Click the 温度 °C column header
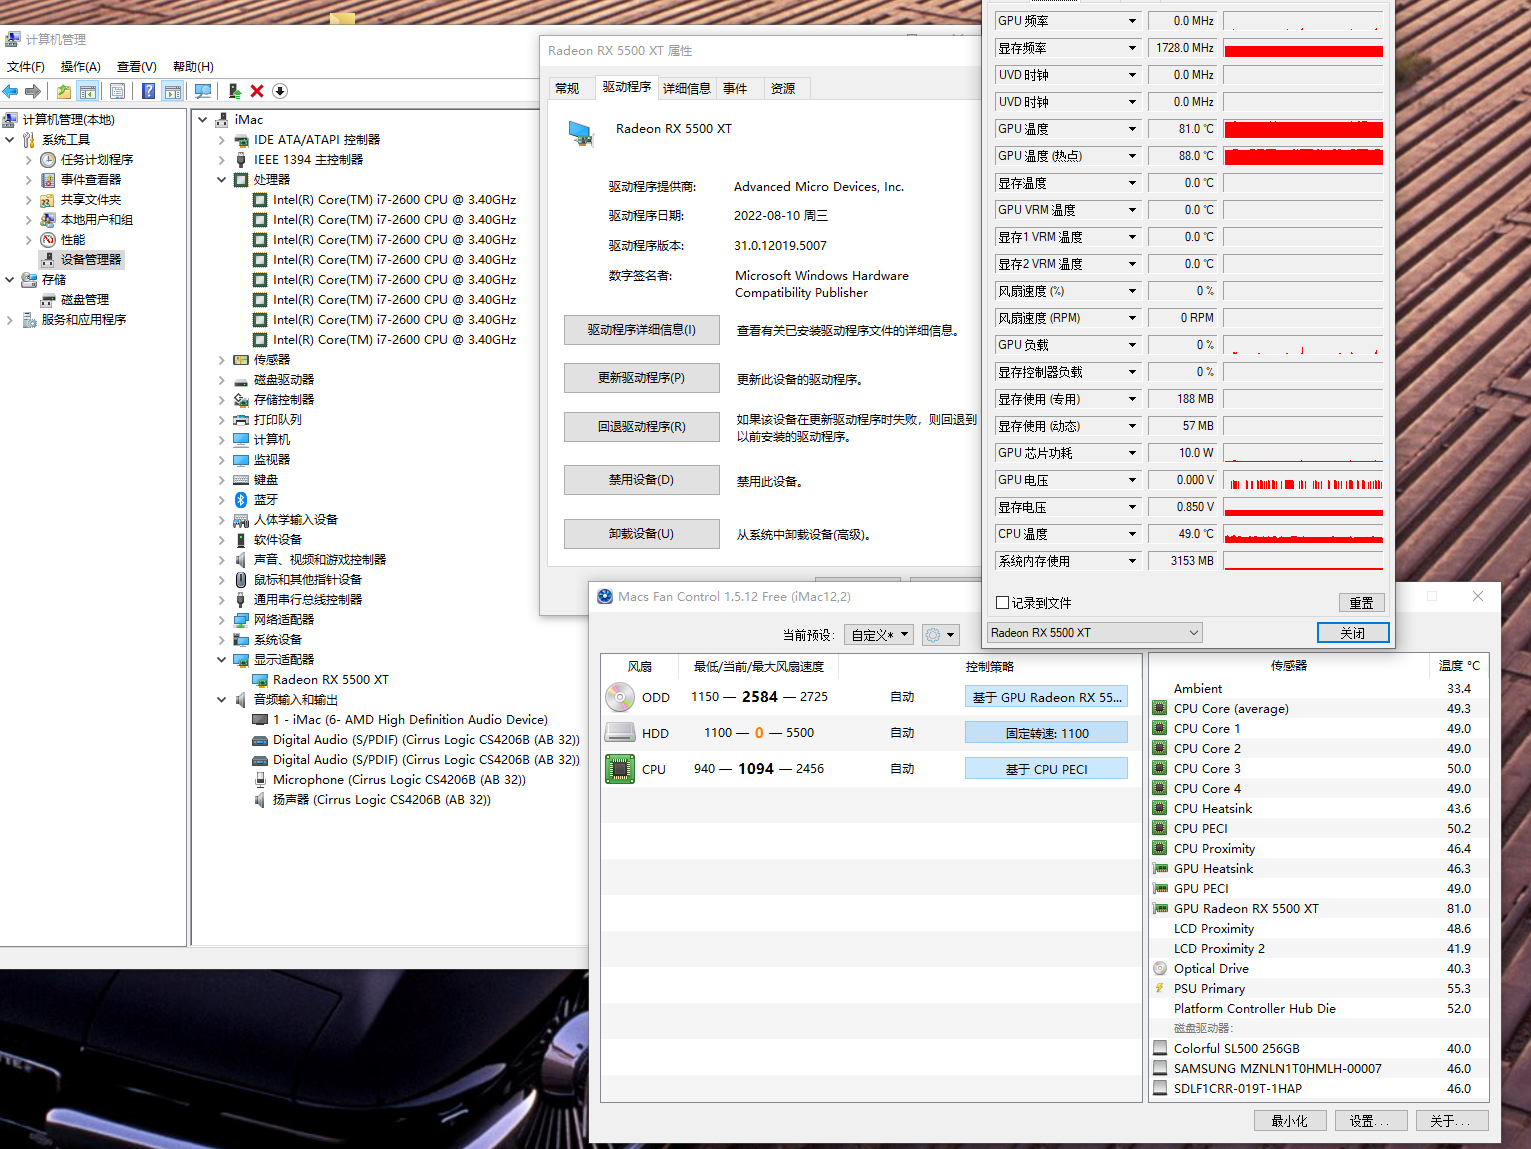The image size is (1531, 1149). pyautogui.click(x=1459, y=666)
